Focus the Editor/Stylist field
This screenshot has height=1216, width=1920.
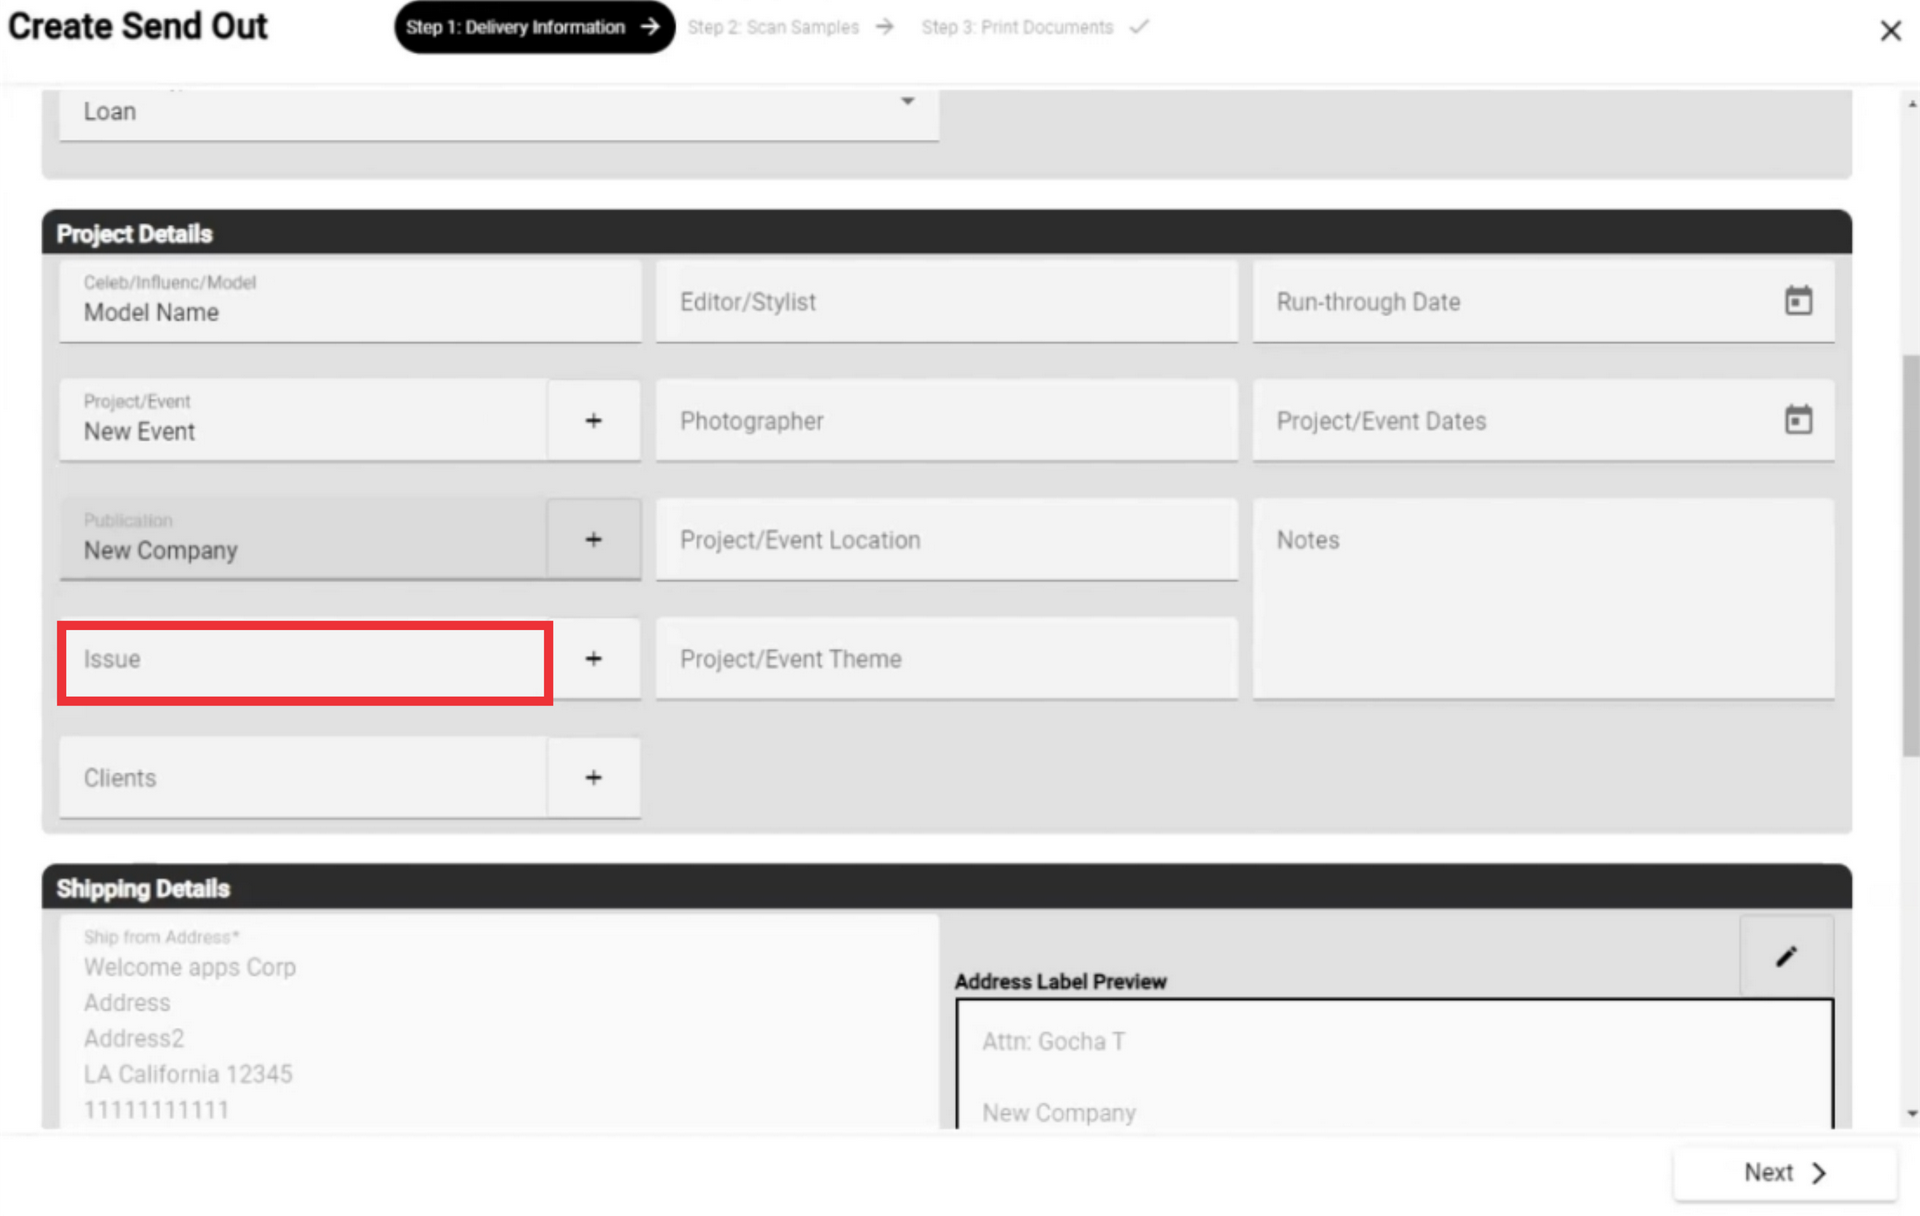click(946, 301)
